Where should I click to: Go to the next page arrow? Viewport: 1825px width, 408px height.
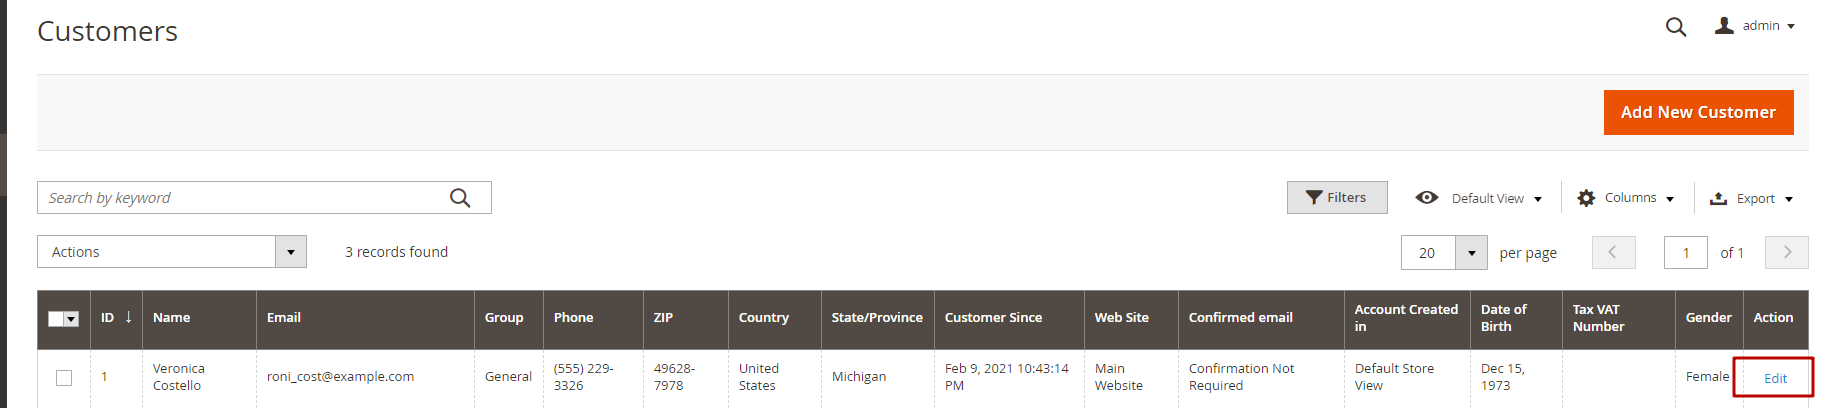pos(1787,252)
